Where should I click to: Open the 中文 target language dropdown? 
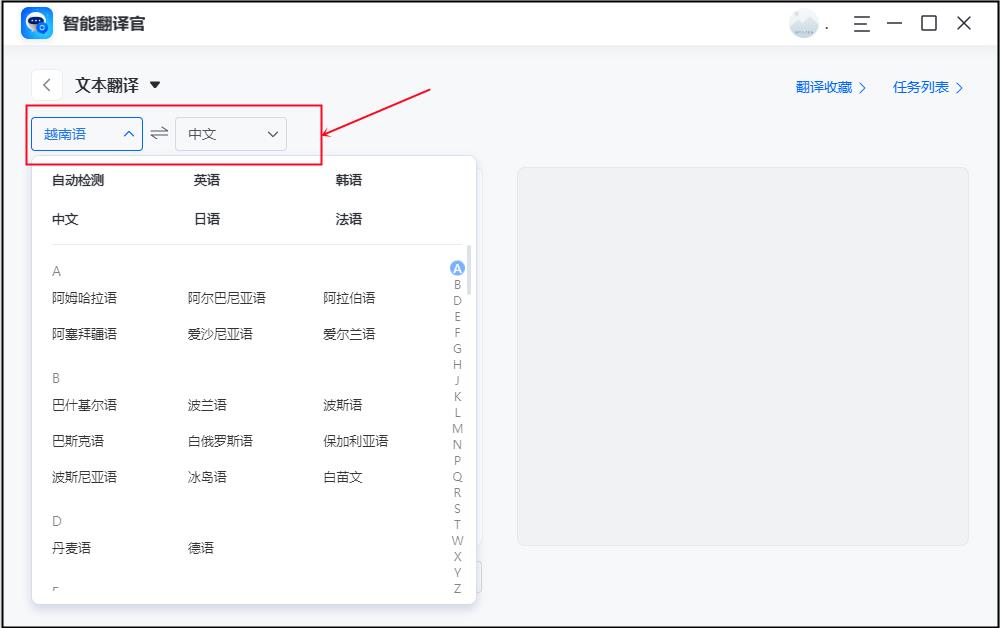tap(231, 134)
